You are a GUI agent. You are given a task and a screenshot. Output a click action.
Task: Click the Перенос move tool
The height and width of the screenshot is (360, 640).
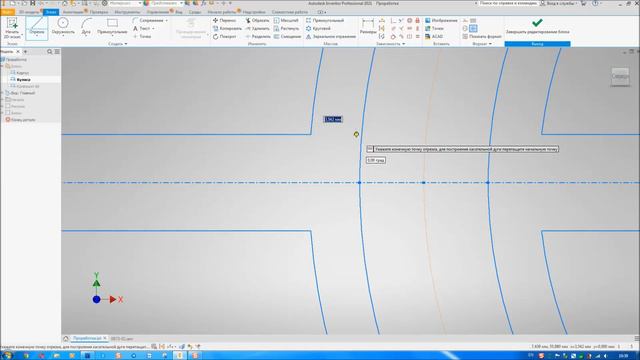(x=224, y=20)
